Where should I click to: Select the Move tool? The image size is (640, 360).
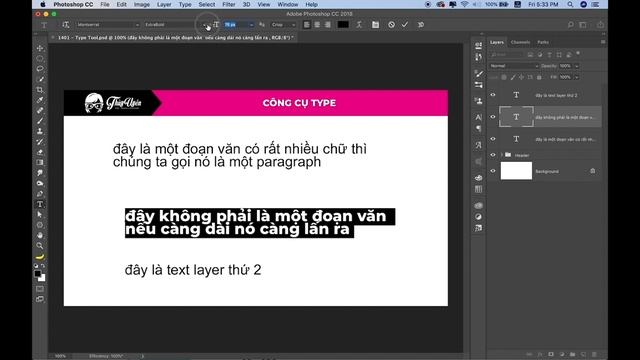(40, 48)
